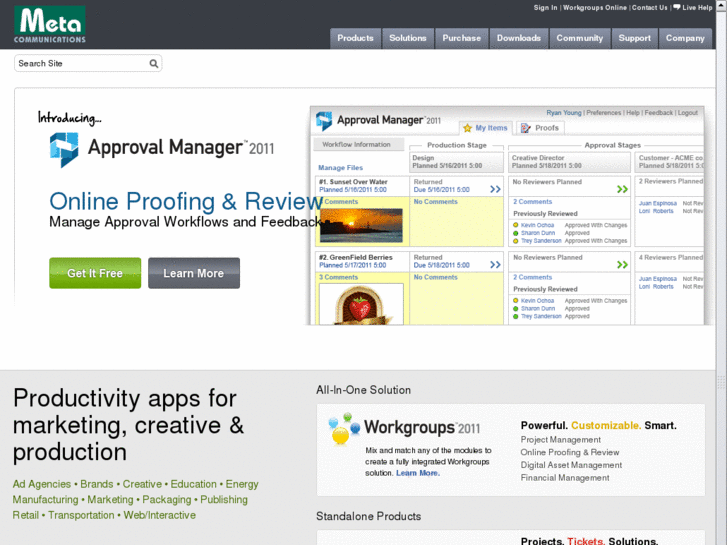Screen dimensions: 727x545
Task: Open the Products menu
Action: click(355, 38)
